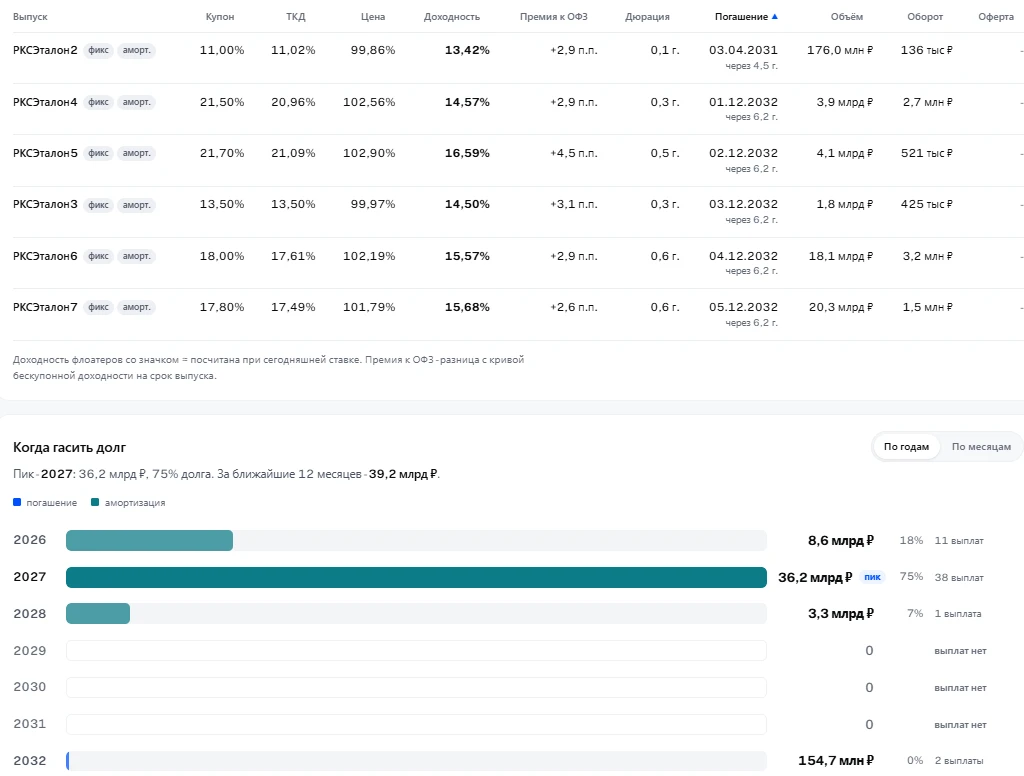
Task: Sort bonds by Цена header
Action: (x=373, y=17)
